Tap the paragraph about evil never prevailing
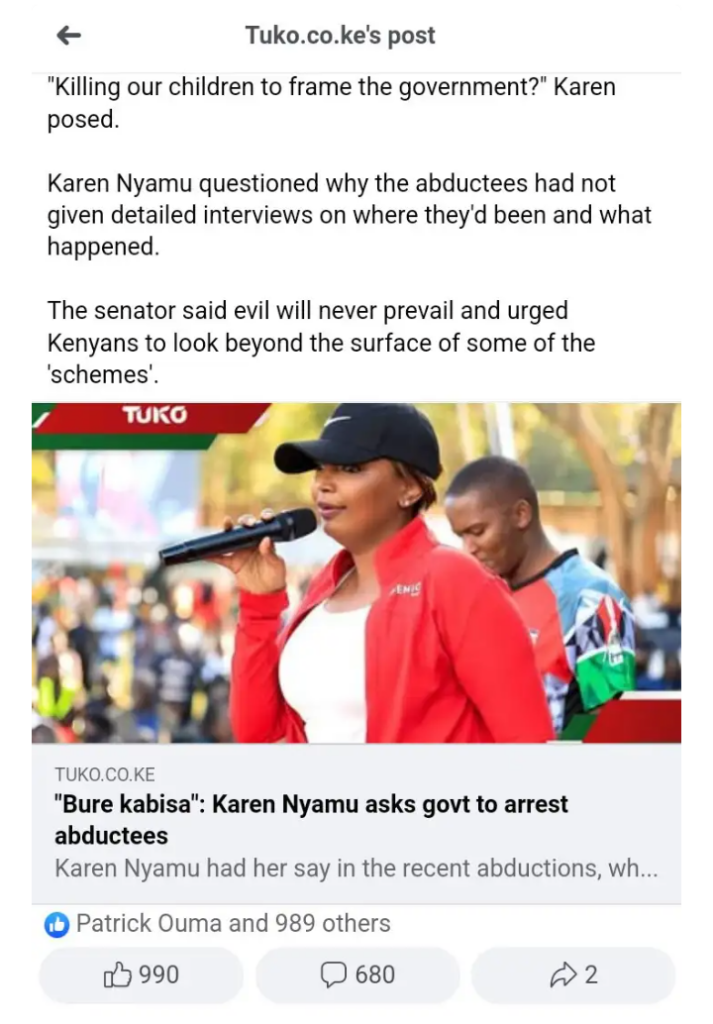Screen dimensions: 713x1024 coord(321,342)
